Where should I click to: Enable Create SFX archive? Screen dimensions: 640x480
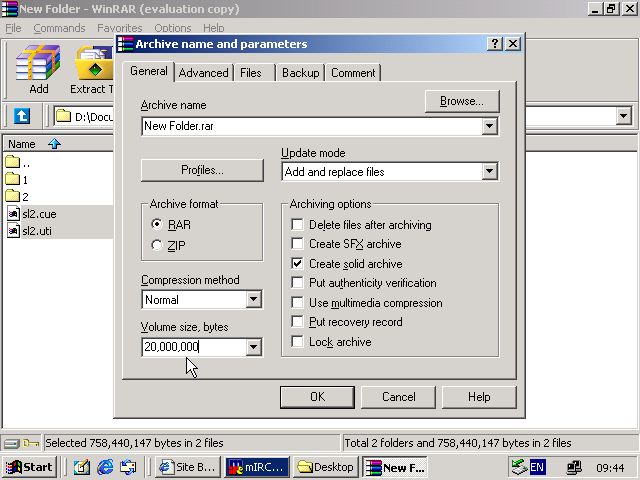(x=298, y=244)
